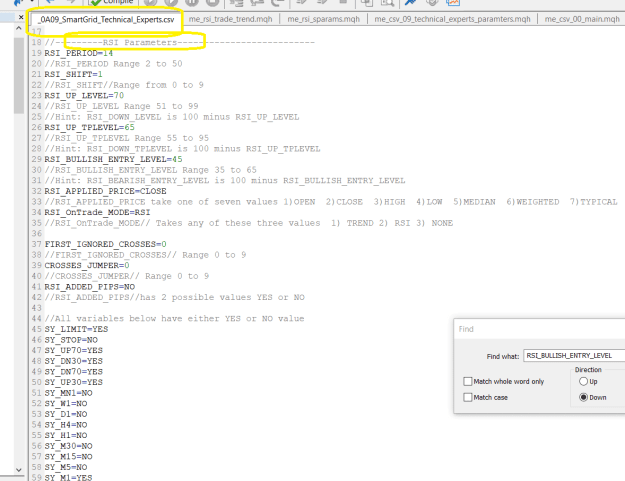The image size is (625, 481).
Task: Click the RSI_APPLIED_PRICE=CLOSE line
Action: tap(105, 191)
